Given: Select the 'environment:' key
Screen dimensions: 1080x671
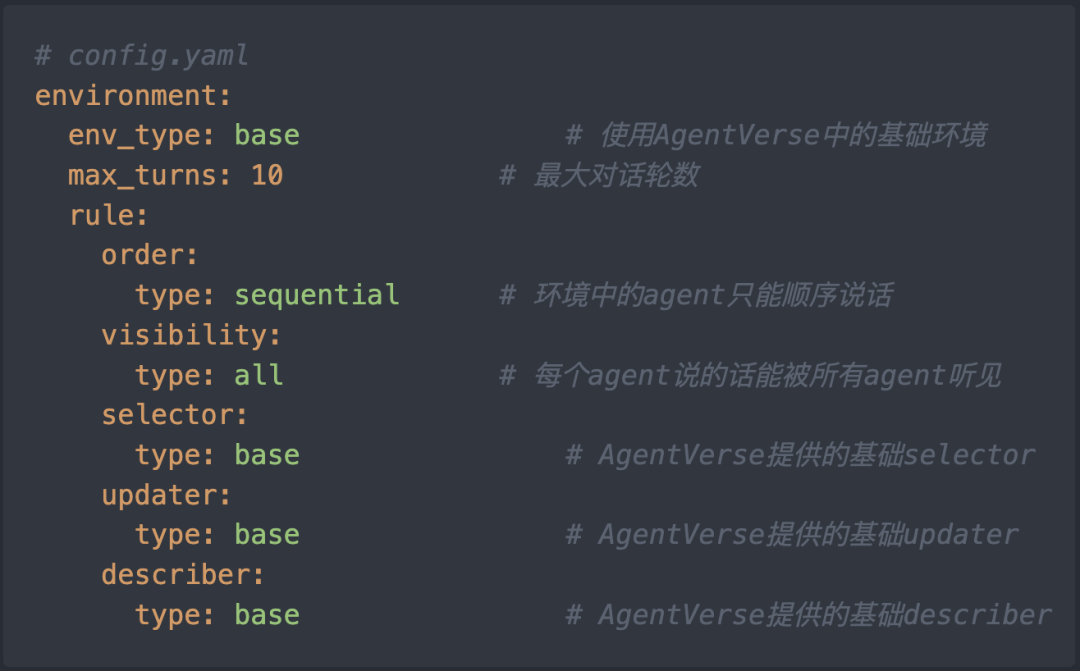Looking at the screenshot, I should click(133, 95).
